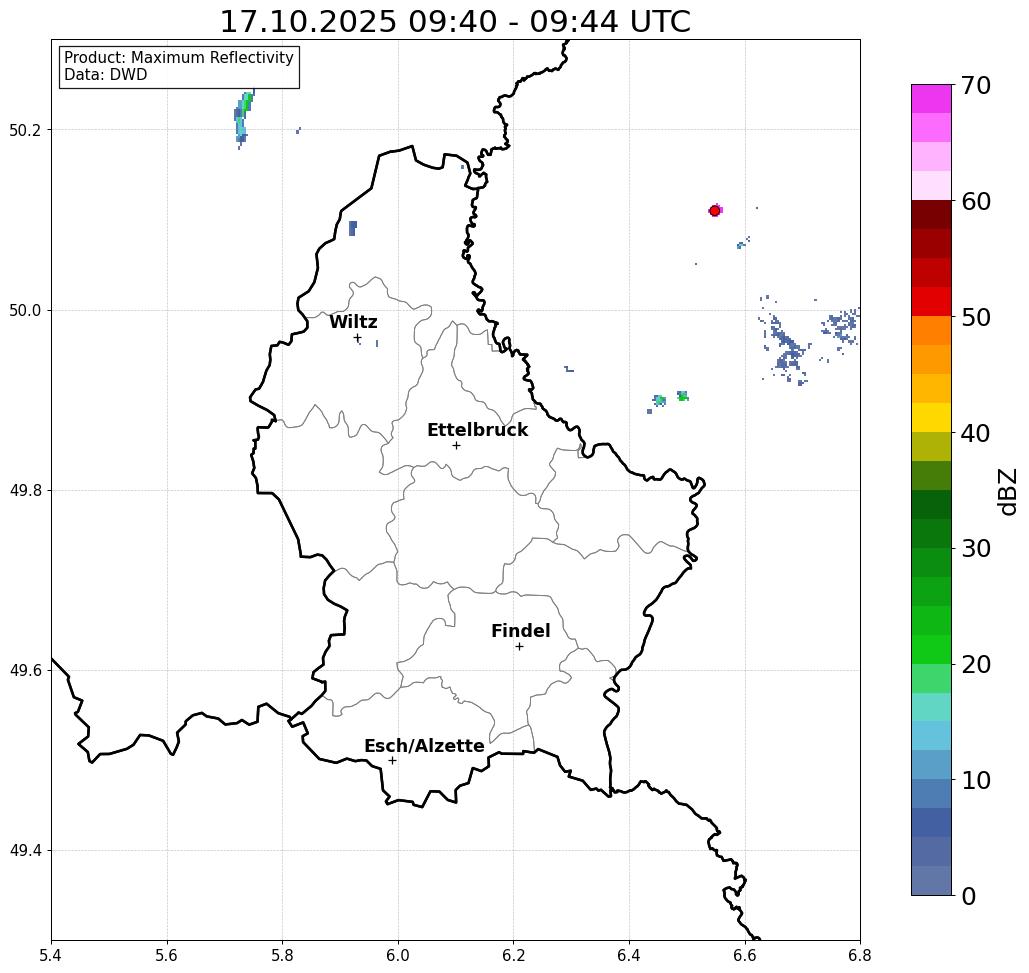The width and height of the screenshot is (1029, 973).
Task: Click the magenta swatch at top of colorbar
Action: [931, 99]
